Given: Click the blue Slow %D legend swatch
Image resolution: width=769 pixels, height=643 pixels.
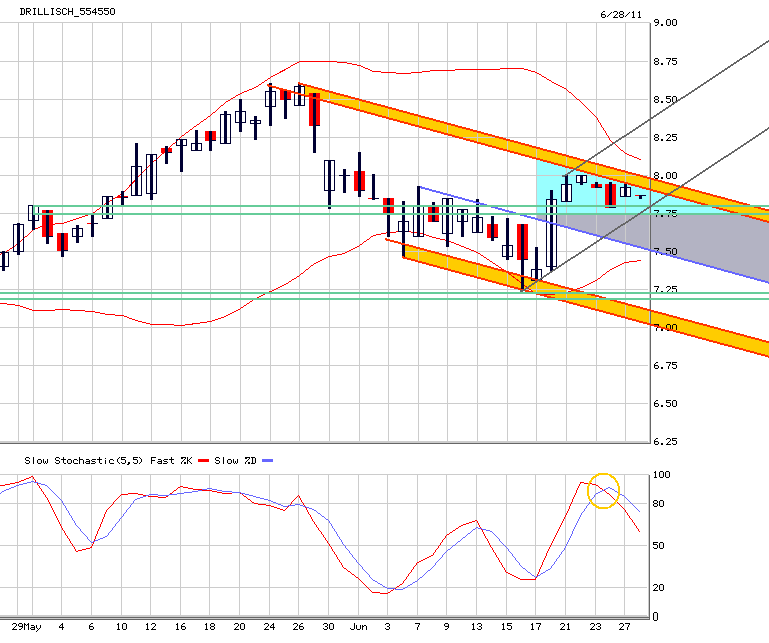Looking at the screenshot, I should (267, 461).
